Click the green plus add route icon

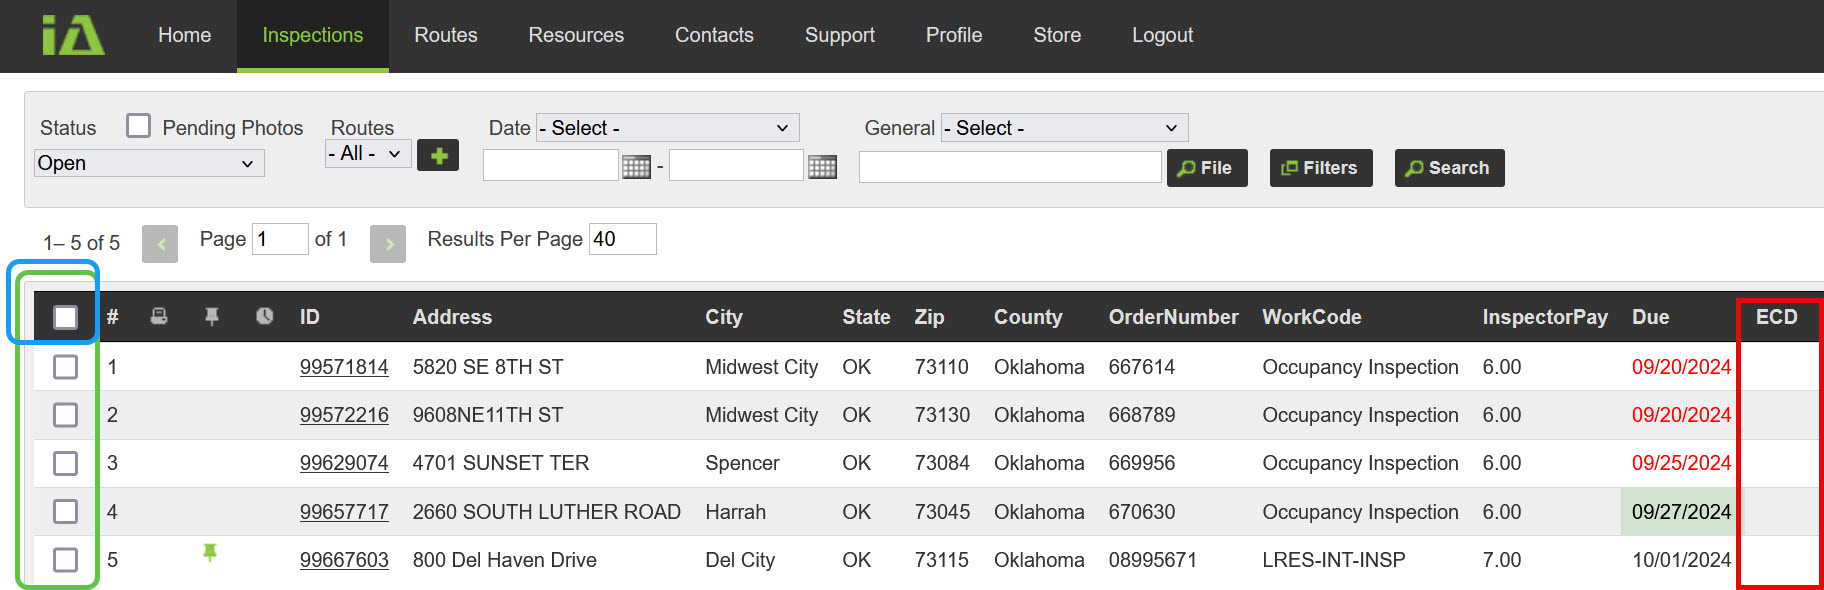pos(438,155)
